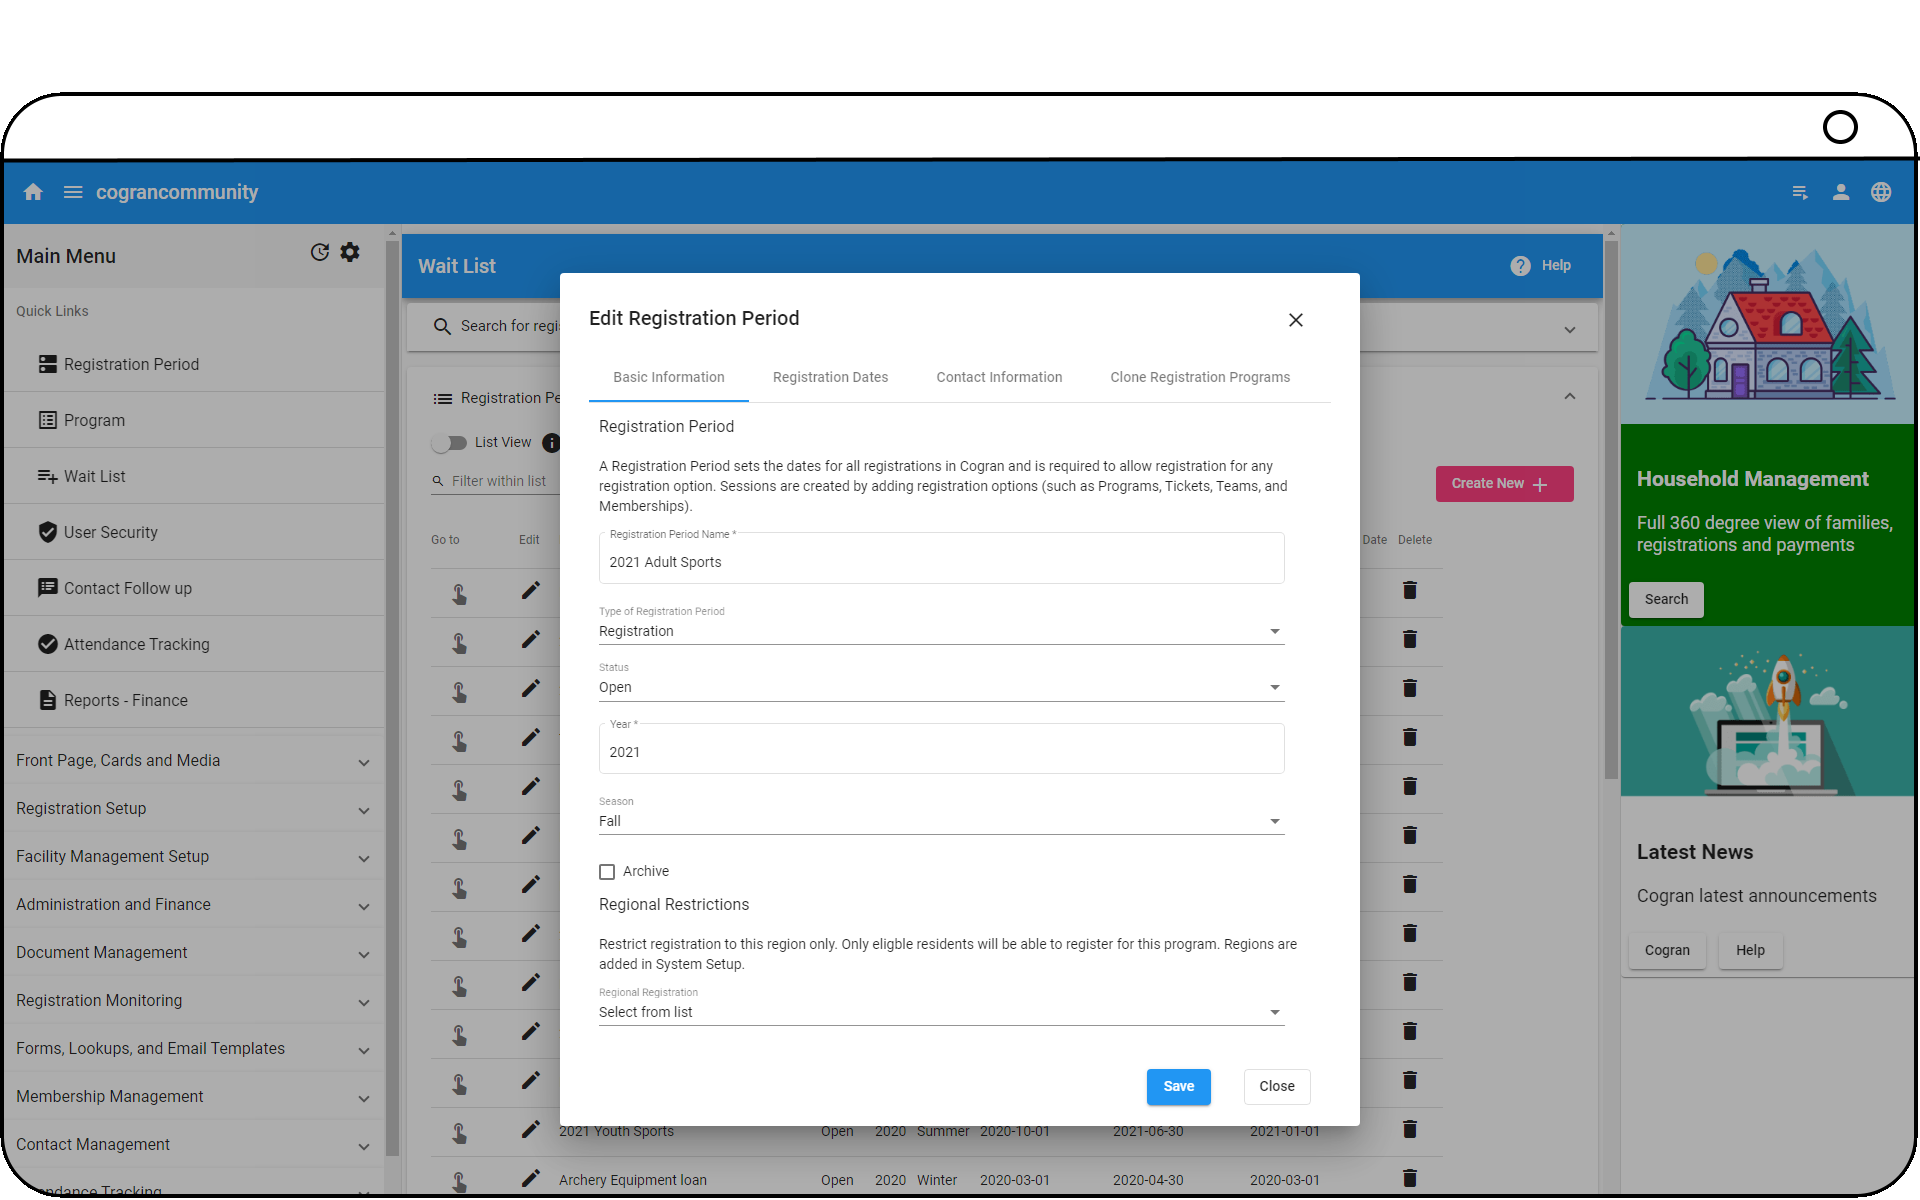Viewport: 1920px width, 1200px height.
Task: Click the Wait List sidebar icon
Action: (x=47, y=476)
